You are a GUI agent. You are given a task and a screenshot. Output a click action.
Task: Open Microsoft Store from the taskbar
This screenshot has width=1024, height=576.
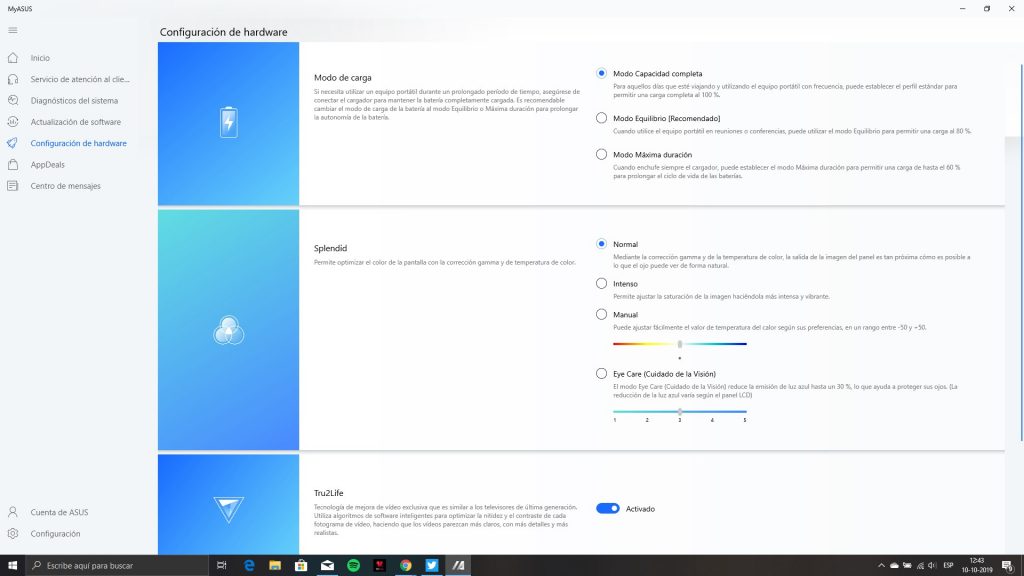pos(301,566)
